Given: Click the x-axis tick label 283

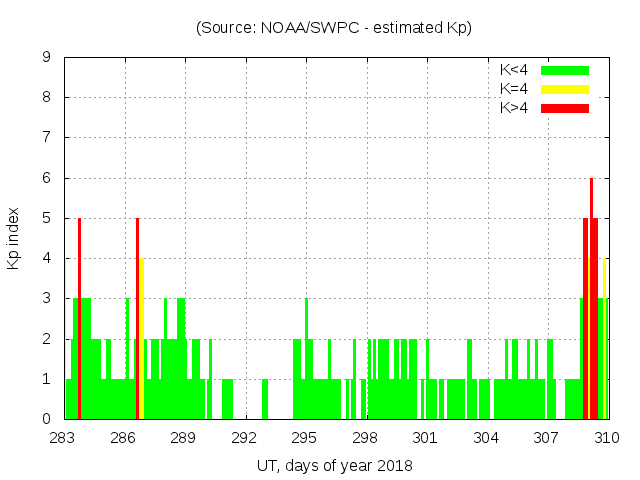Looking at the screenshot, I should point(63,438).
